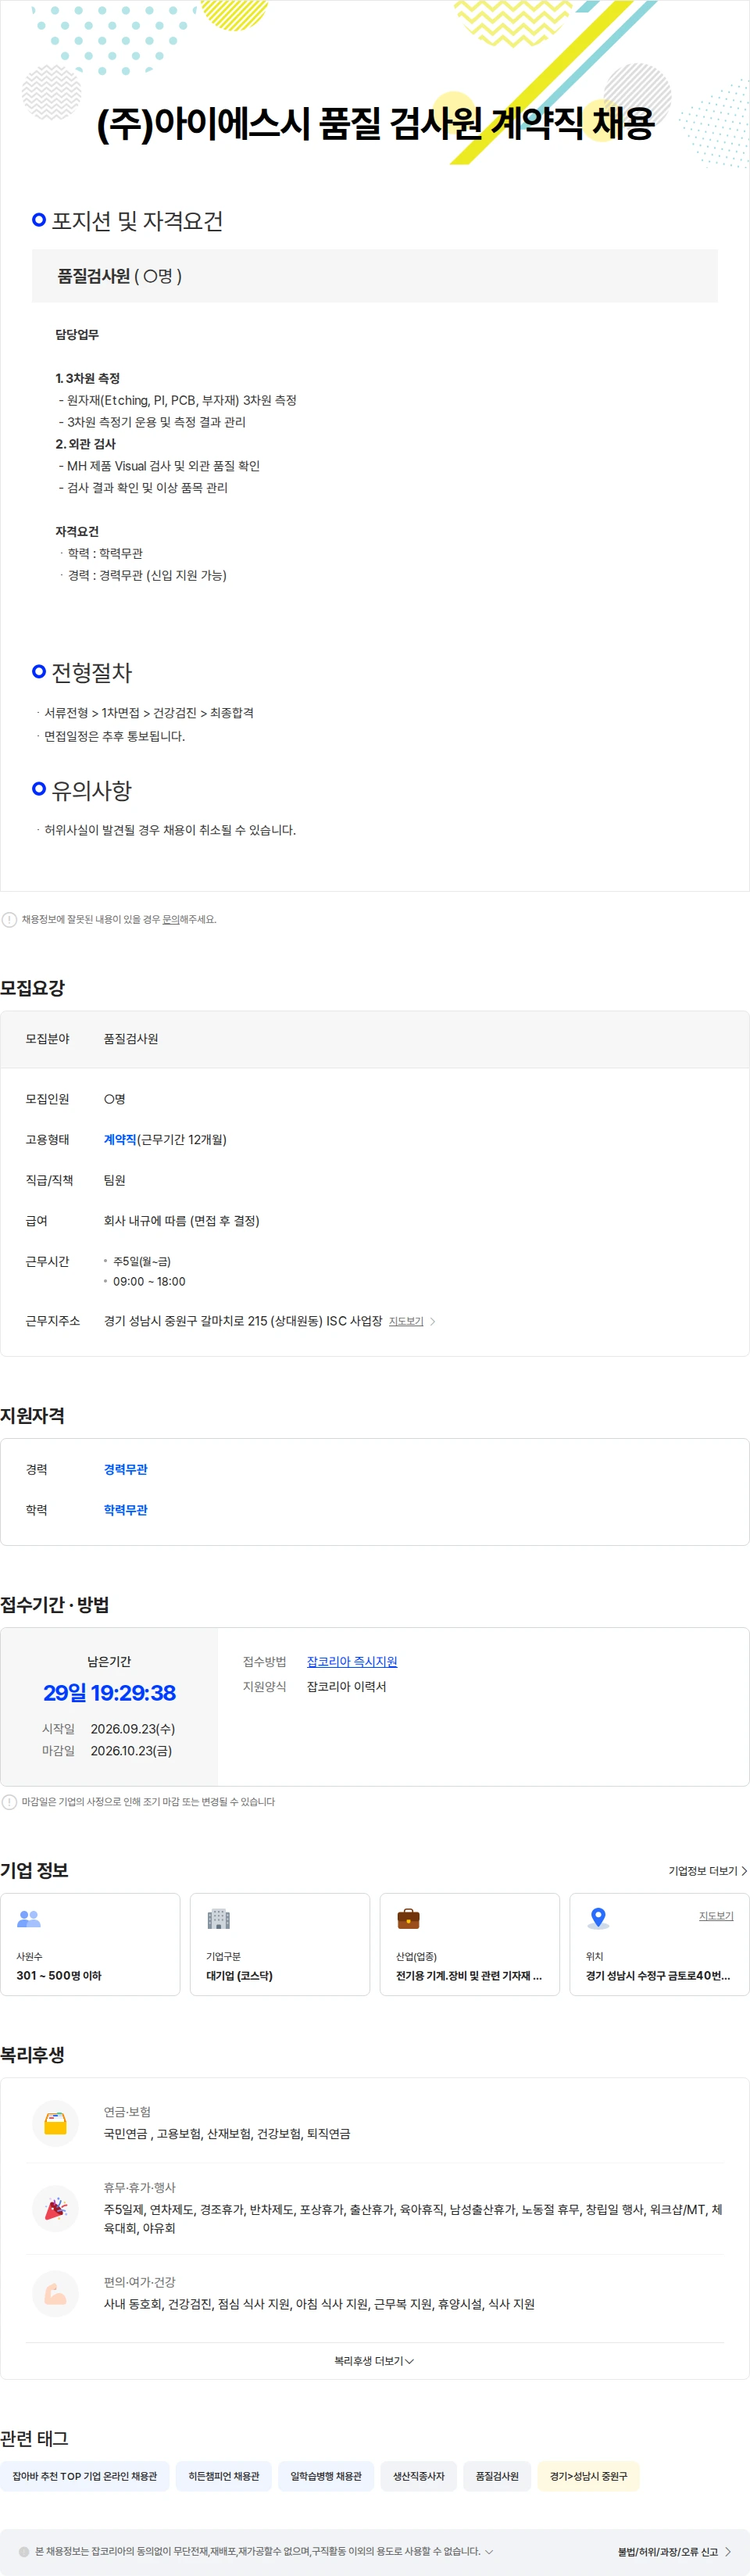
Task: Apply via 잡코리아 즉시지원 link
Action: coord(352,1661)
